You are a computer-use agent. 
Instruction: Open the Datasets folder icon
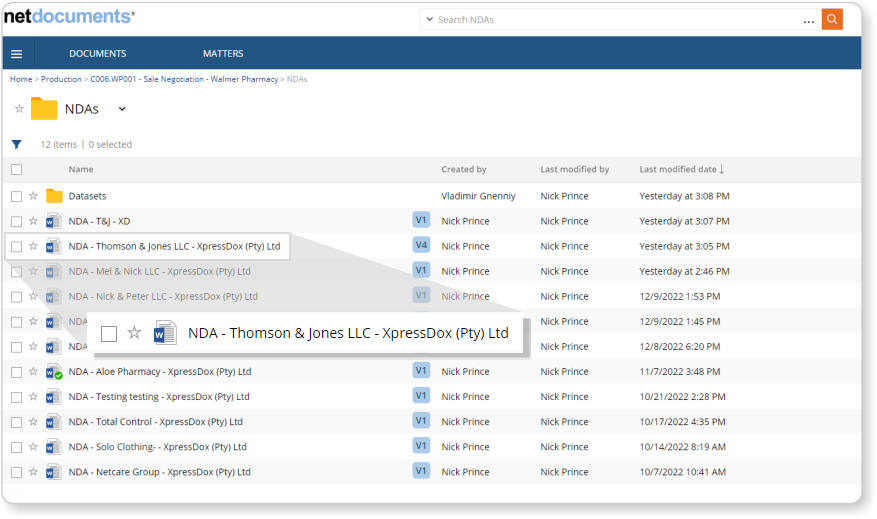click(x=54, y=196)
